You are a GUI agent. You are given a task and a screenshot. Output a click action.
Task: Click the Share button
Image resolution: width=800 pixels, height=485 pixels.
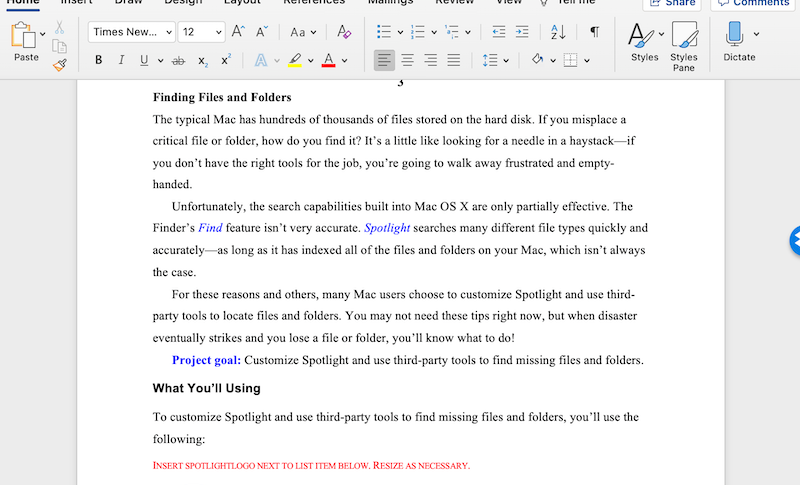(673, 3)
